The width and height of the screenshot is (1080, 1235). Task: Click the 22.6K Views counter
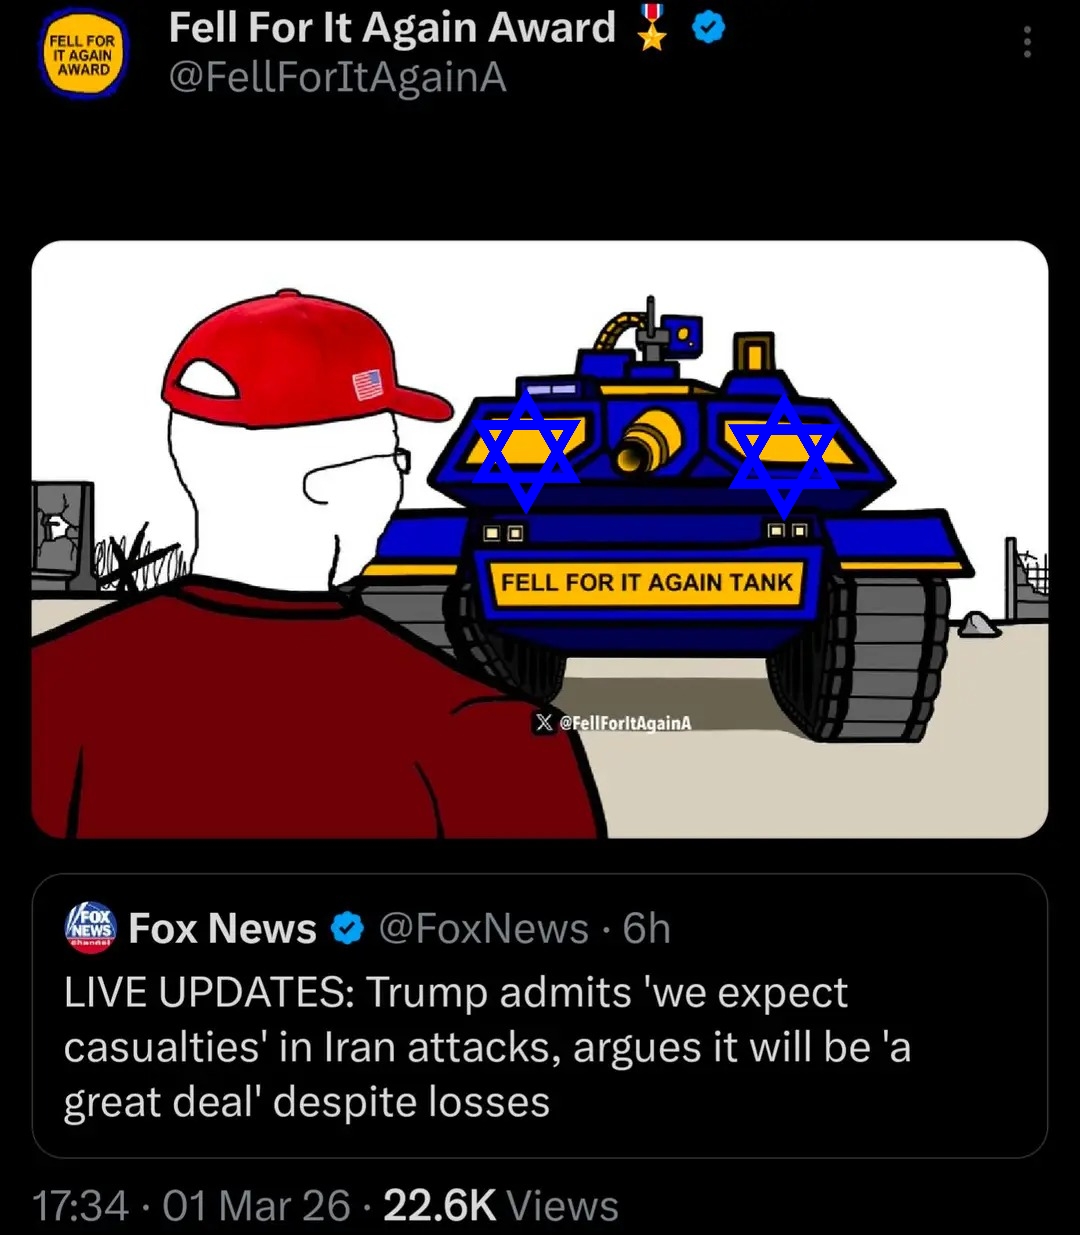(x=501, y=1205)
